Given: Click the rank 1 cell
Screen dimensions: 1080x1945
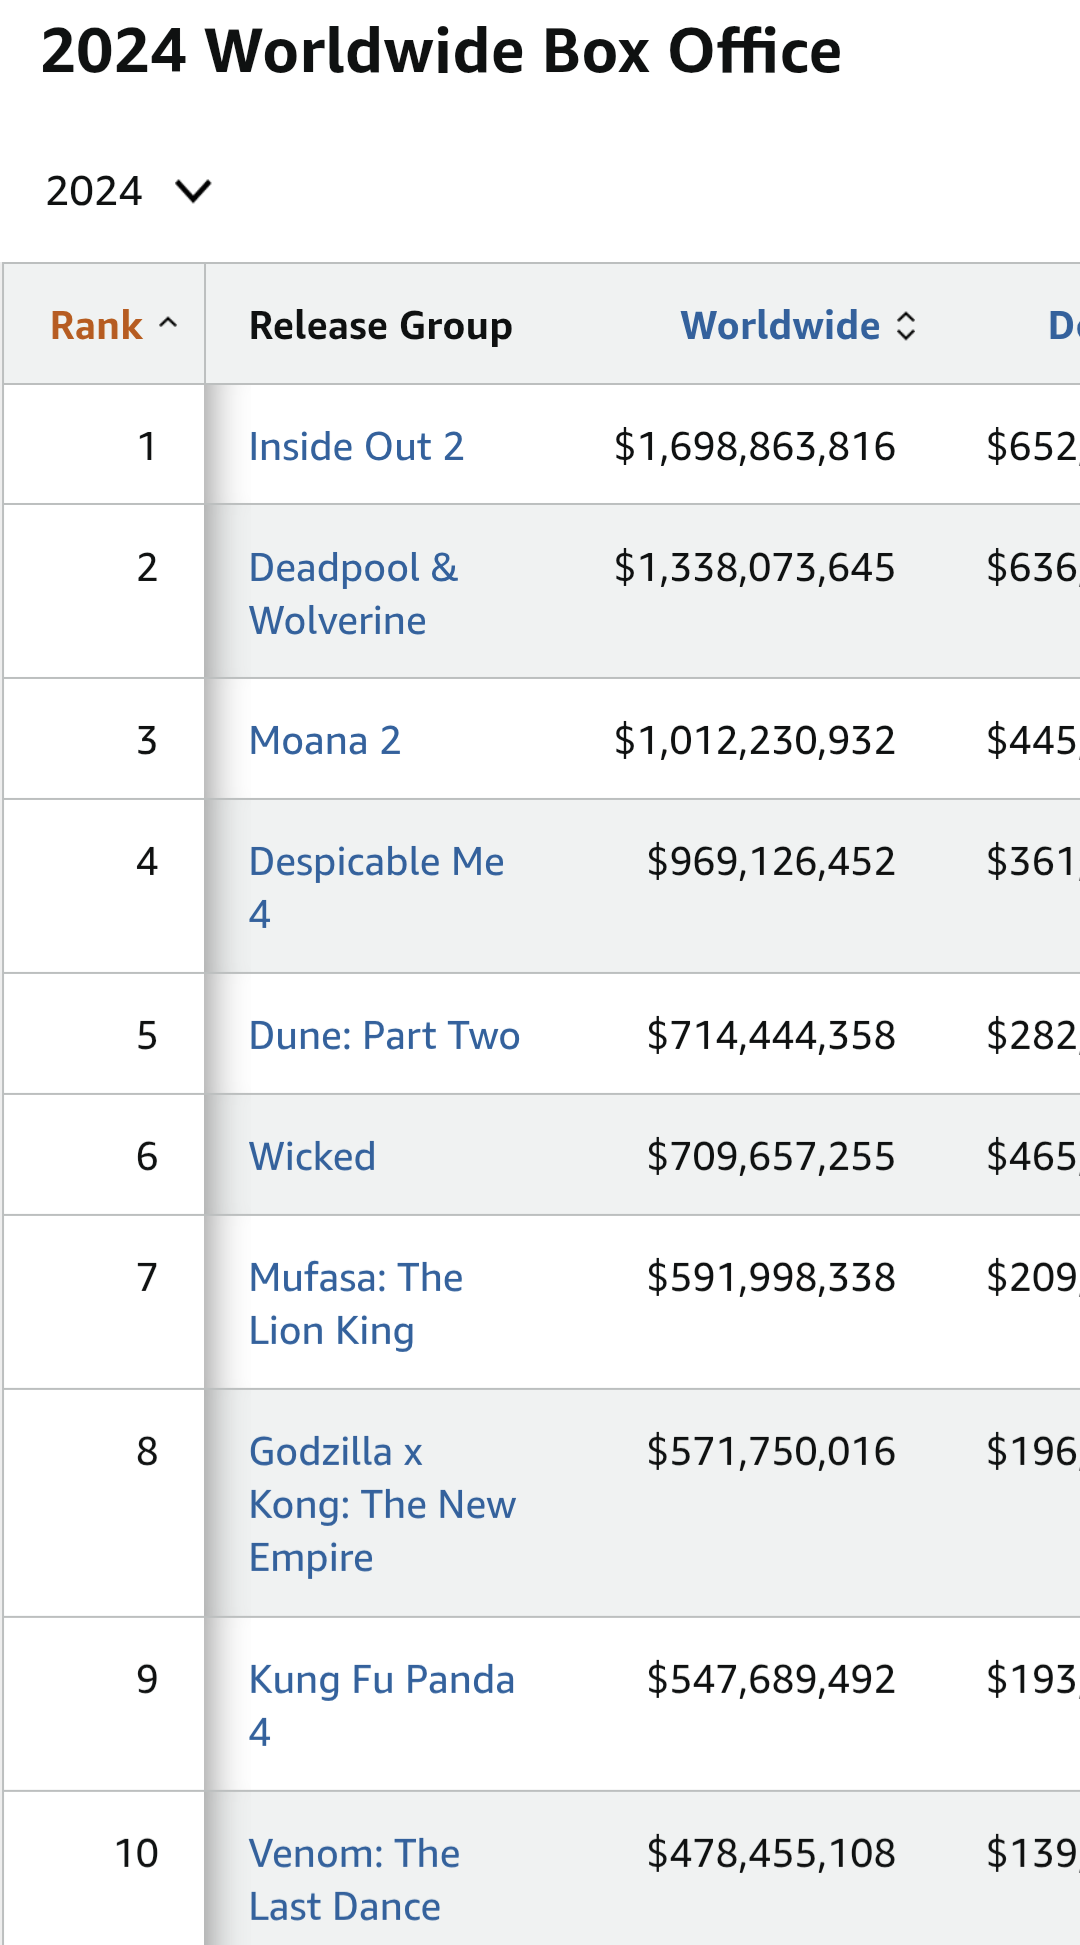Looking at the screenshot, I should coord(147,447).
